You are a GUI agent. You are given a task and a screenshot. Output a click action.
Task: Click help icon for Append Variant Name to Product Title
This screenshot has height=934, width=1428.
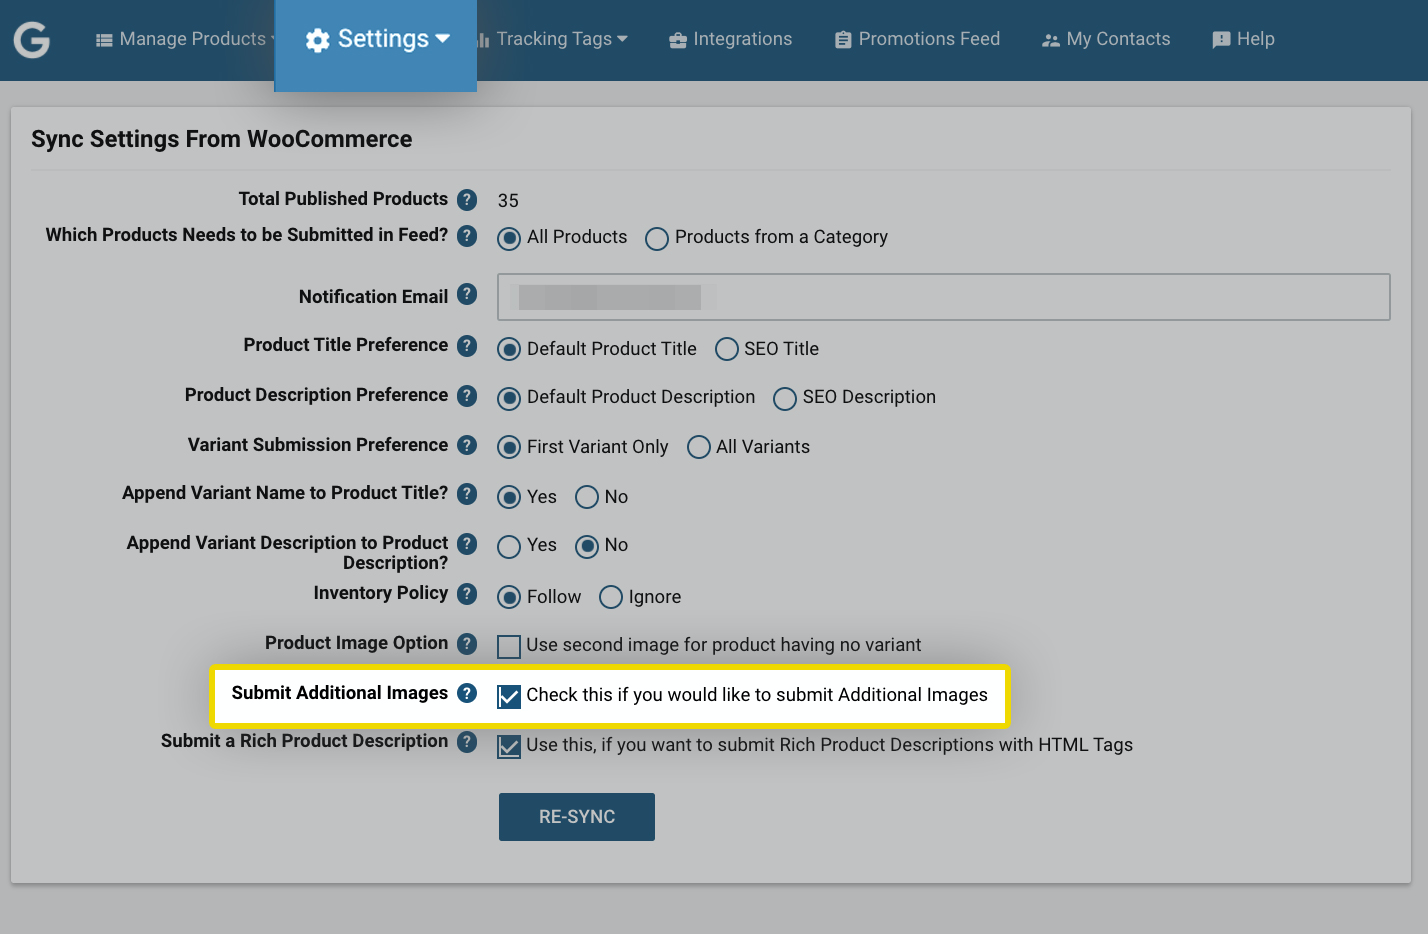(x=467, y=493)
